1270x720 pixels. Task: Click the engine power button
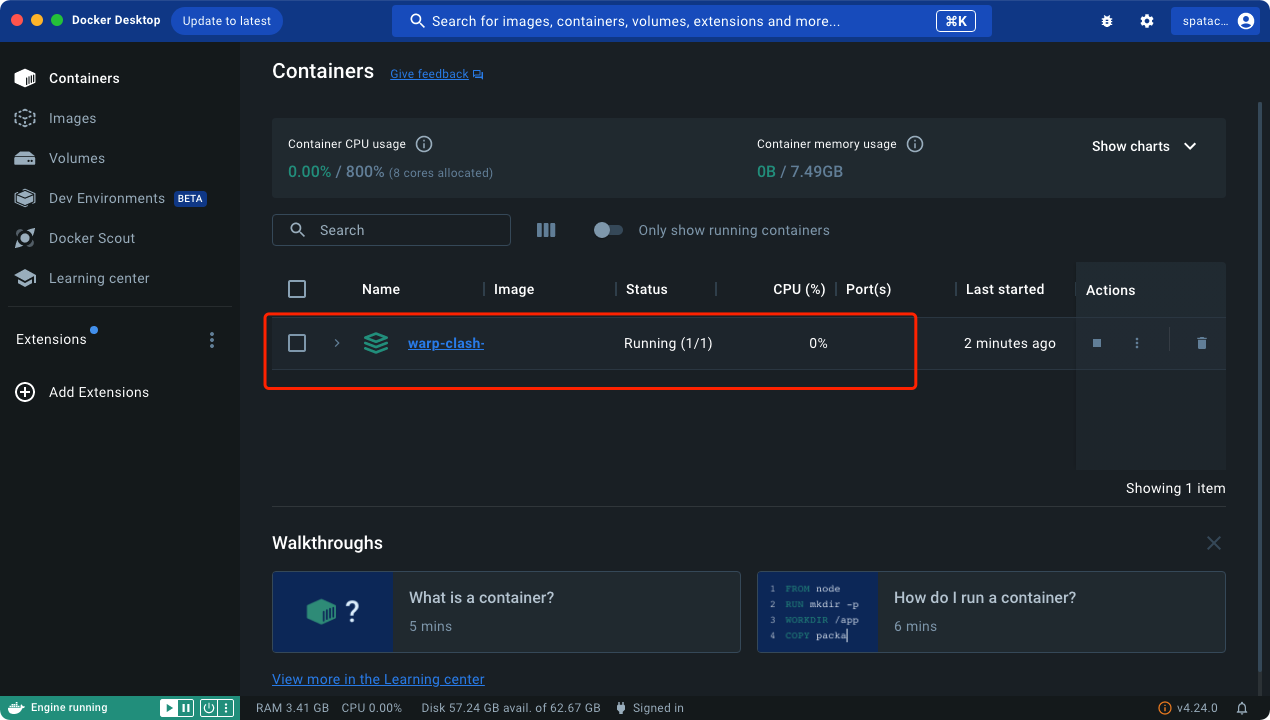click(208, 708)
